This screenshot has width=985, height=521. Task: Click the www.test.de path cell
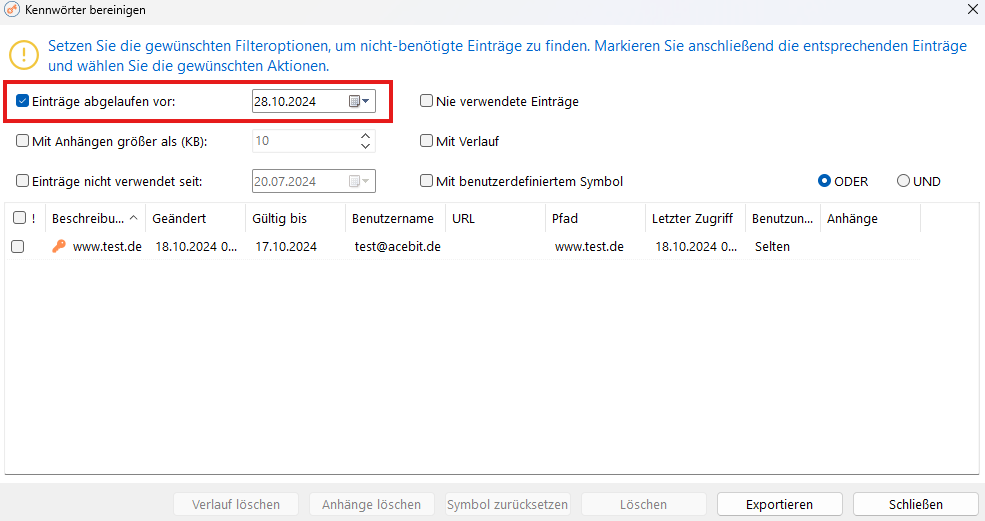[x=589, y=246]
